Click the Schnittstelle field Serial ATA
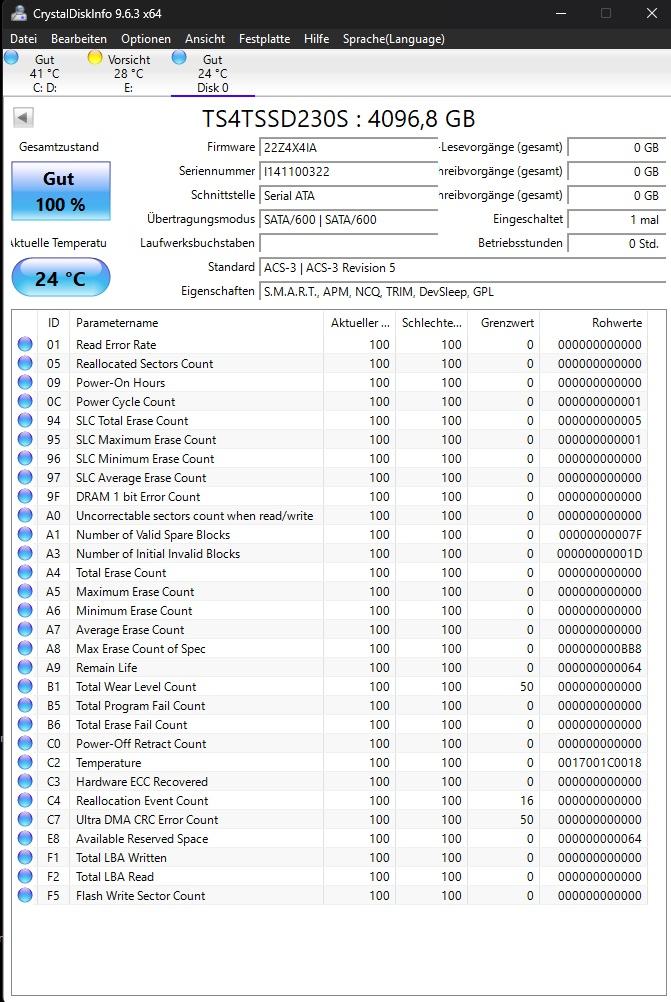The image size is (671, 1002). point(348,196)
